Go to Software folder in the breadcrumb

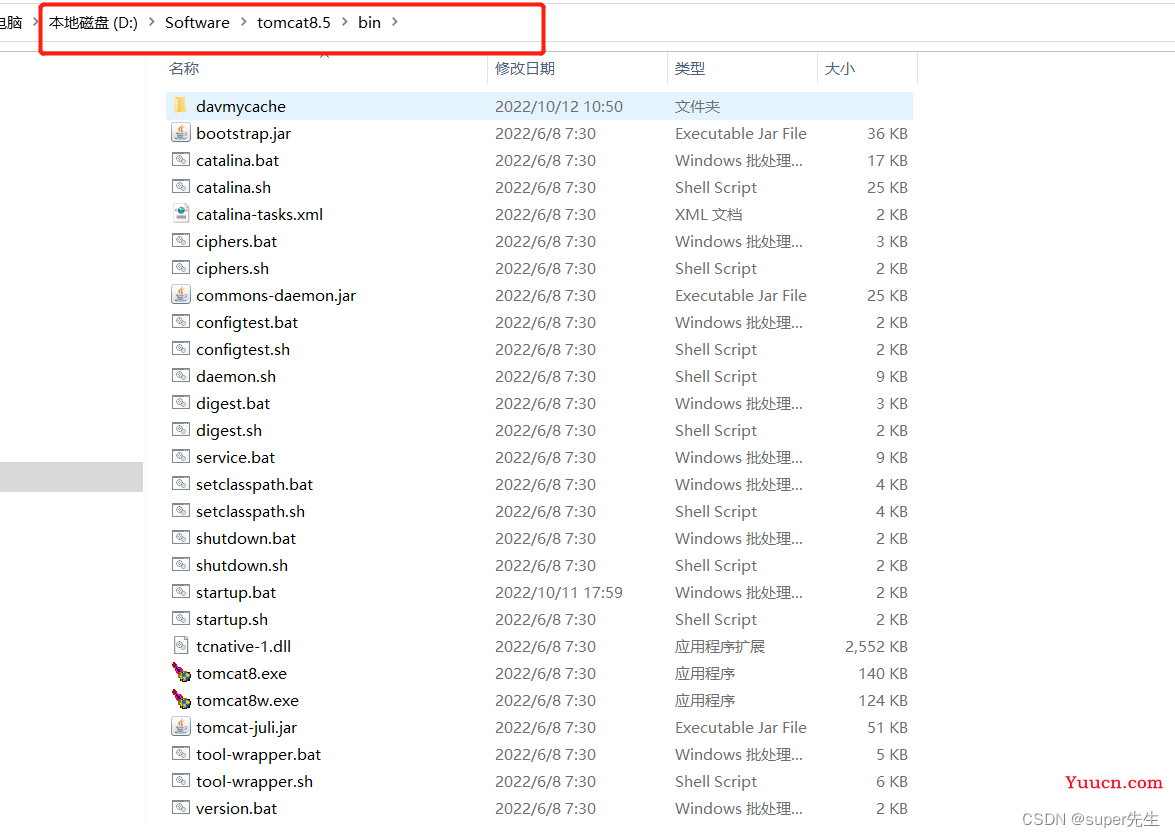[x=197, y=22]
